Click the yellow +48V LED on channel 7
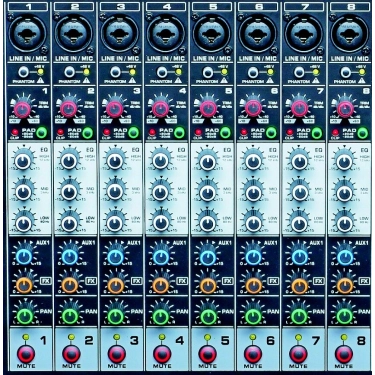Screen dimensions: 375x375 [x=315, y=72]
